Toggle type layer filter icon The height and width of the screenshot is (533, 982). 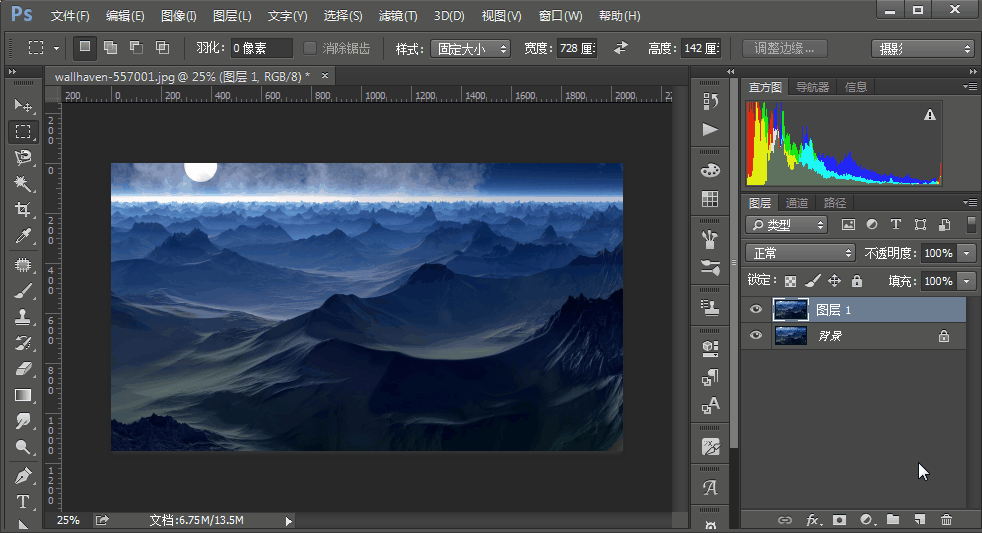pyautogui.click(x=896, y=224)
